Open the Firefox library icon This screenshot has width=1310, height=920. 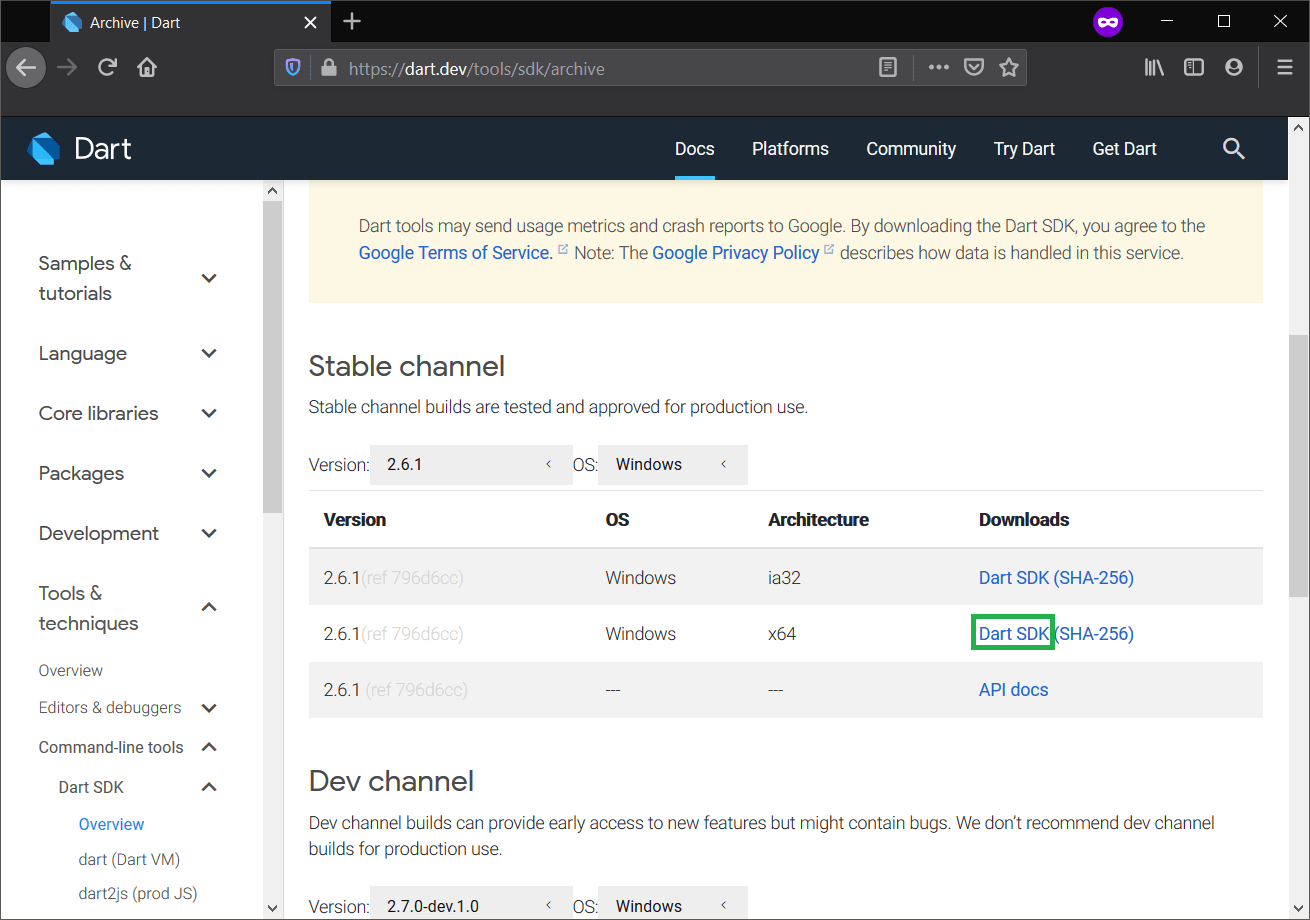(x=1153, y=67)
